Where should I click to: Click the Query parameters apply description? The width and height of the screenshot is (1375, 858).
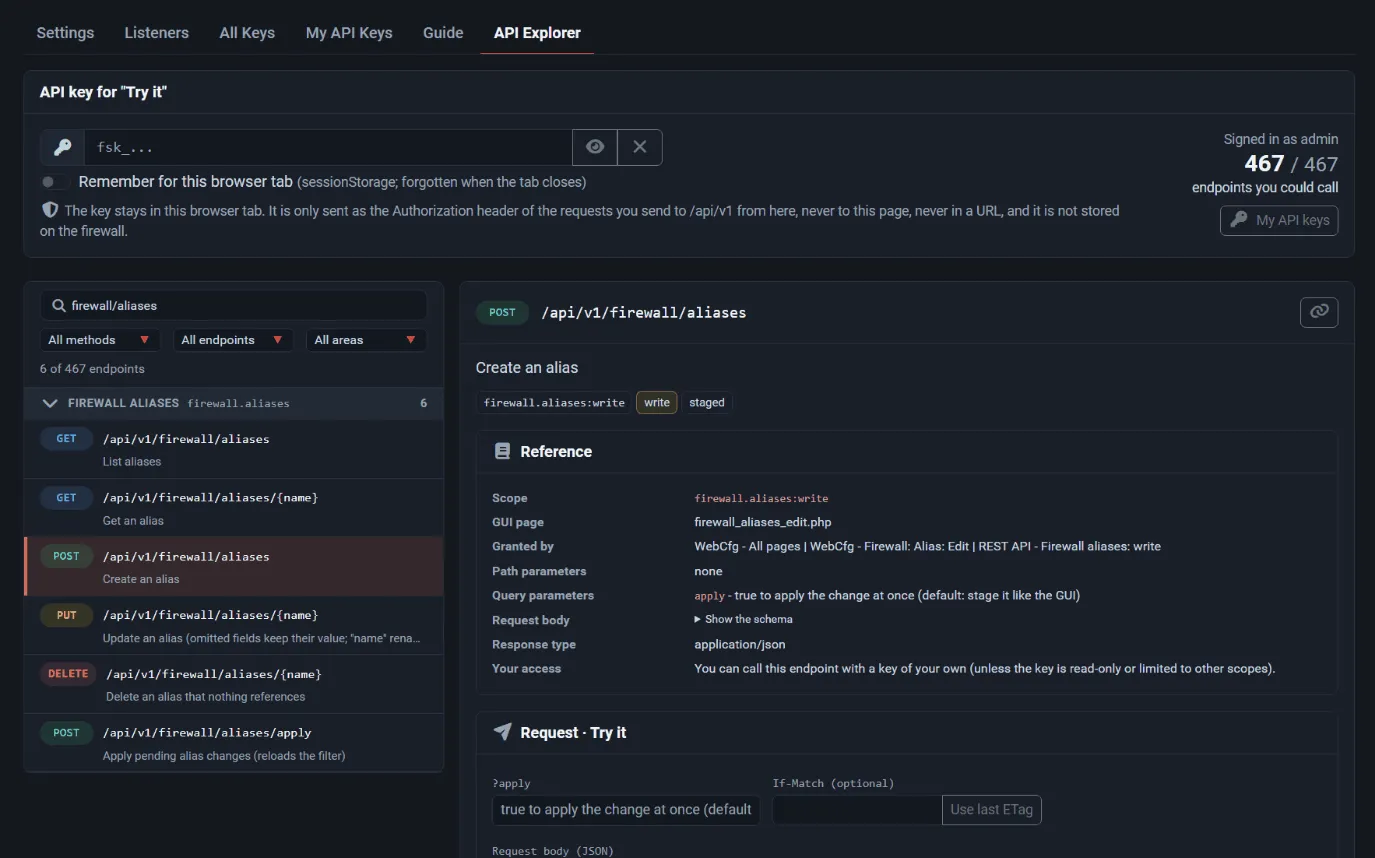pyautogui.click(x=887, y=595)
